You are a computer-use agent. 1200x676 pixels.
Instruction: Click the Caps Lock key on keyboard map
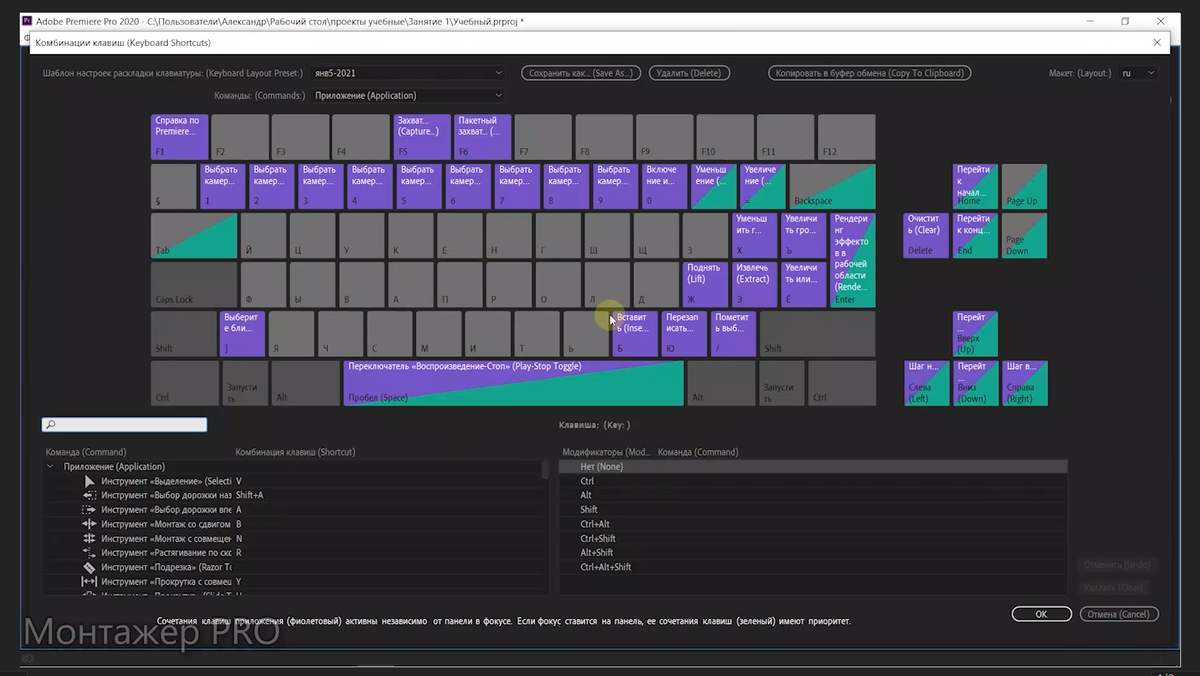pyautogui.click(x=194, y=284)
